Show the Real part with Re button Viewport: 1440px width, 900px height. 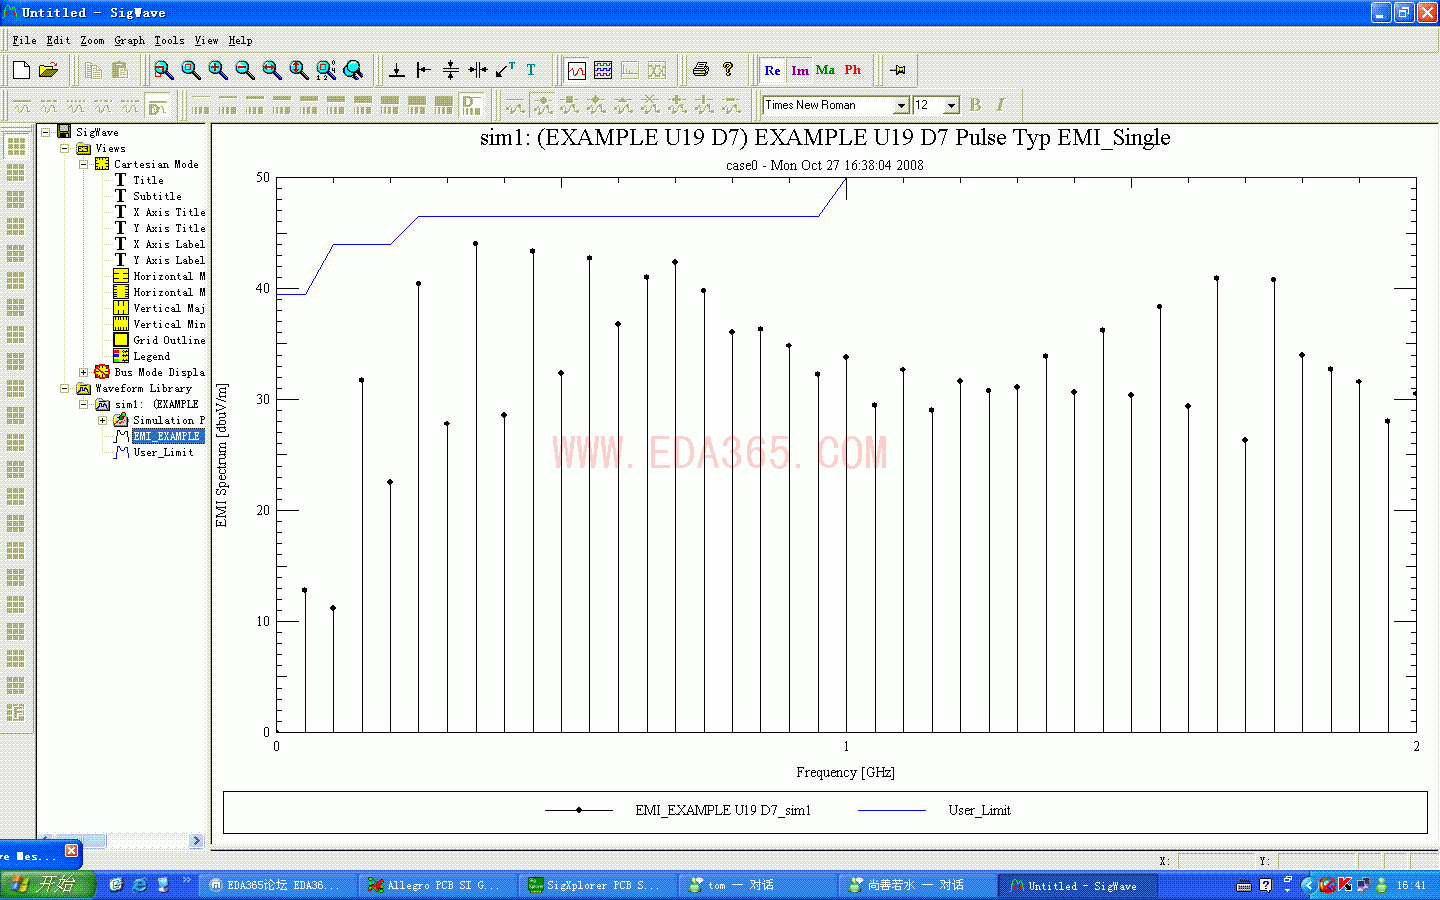point(772,70)
